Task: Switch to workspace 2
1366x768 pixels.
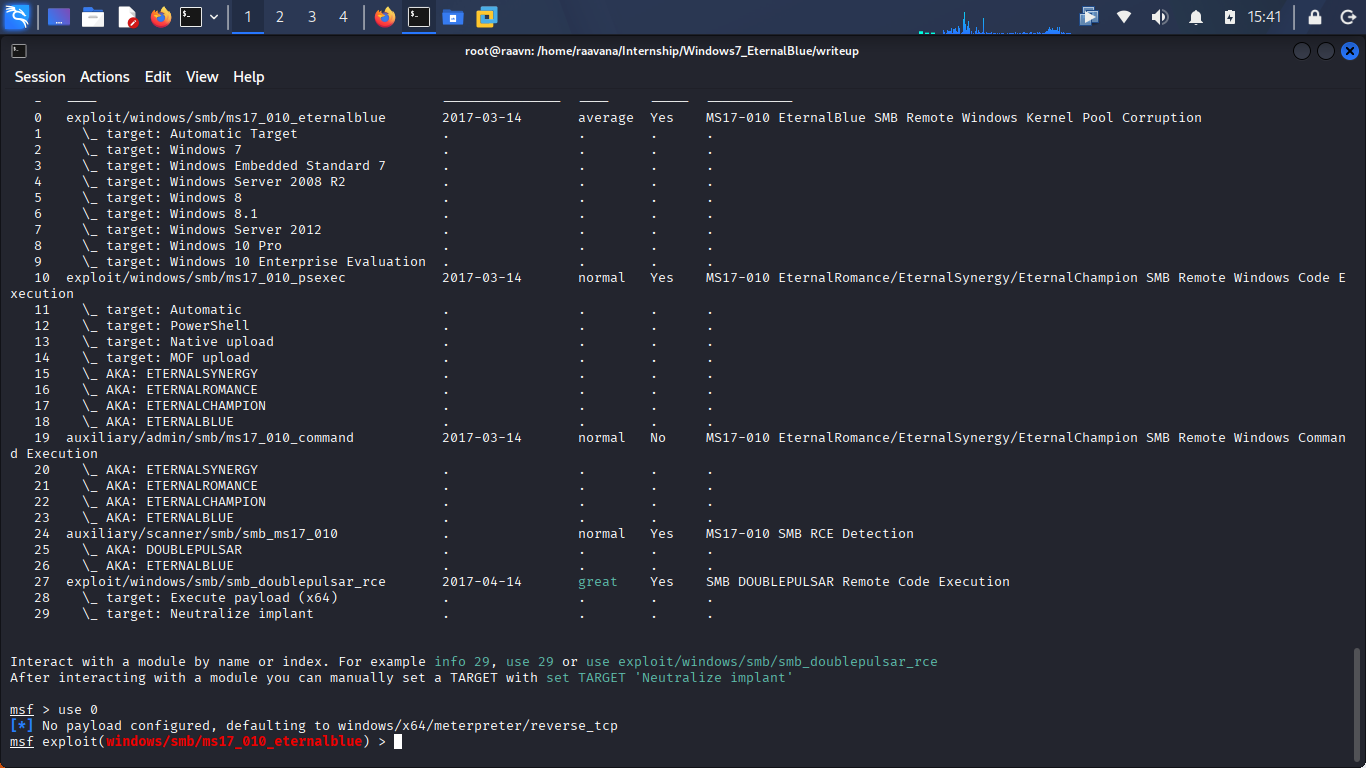Action: pyautogui.click(x=279, y=17)
